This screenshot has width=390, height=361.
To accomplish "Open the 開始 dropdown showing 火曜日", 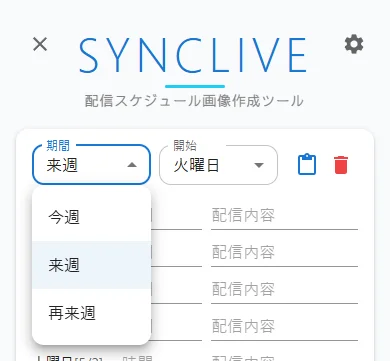I will coord(218,165).
